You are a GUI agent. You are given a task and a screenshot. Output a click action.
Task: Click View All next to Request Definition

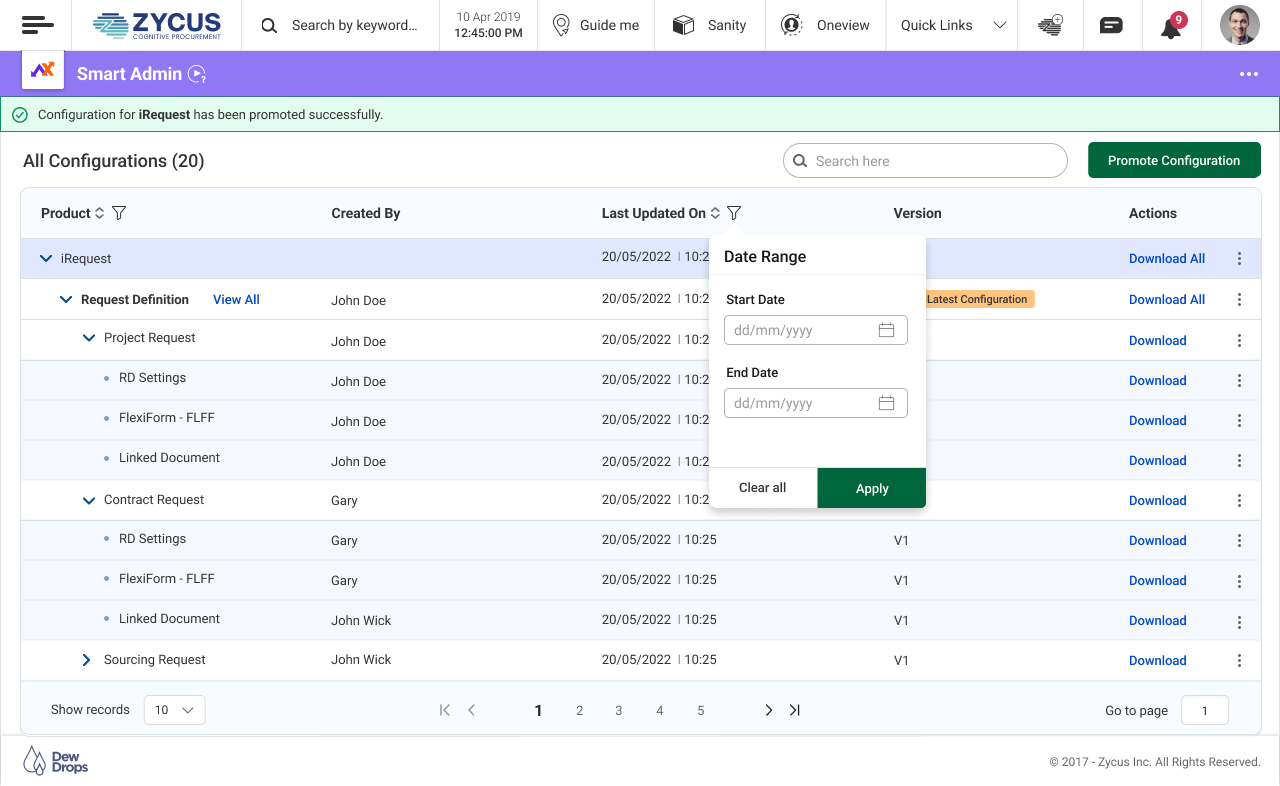tap(236, 300)
